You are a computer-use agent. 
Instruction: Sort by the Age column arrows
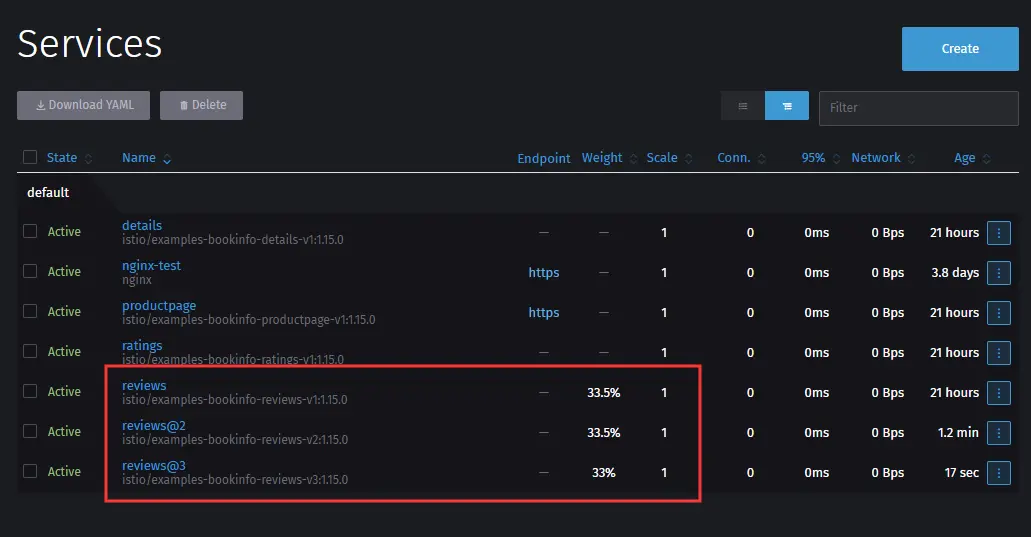(986, 158)
